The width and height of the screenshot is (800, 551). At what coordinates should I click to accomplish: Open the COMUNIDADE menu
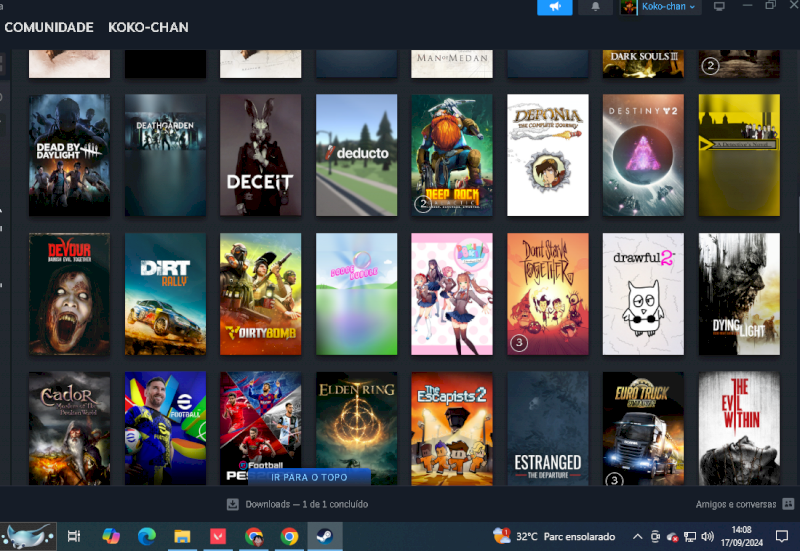(x=49, y=27)
